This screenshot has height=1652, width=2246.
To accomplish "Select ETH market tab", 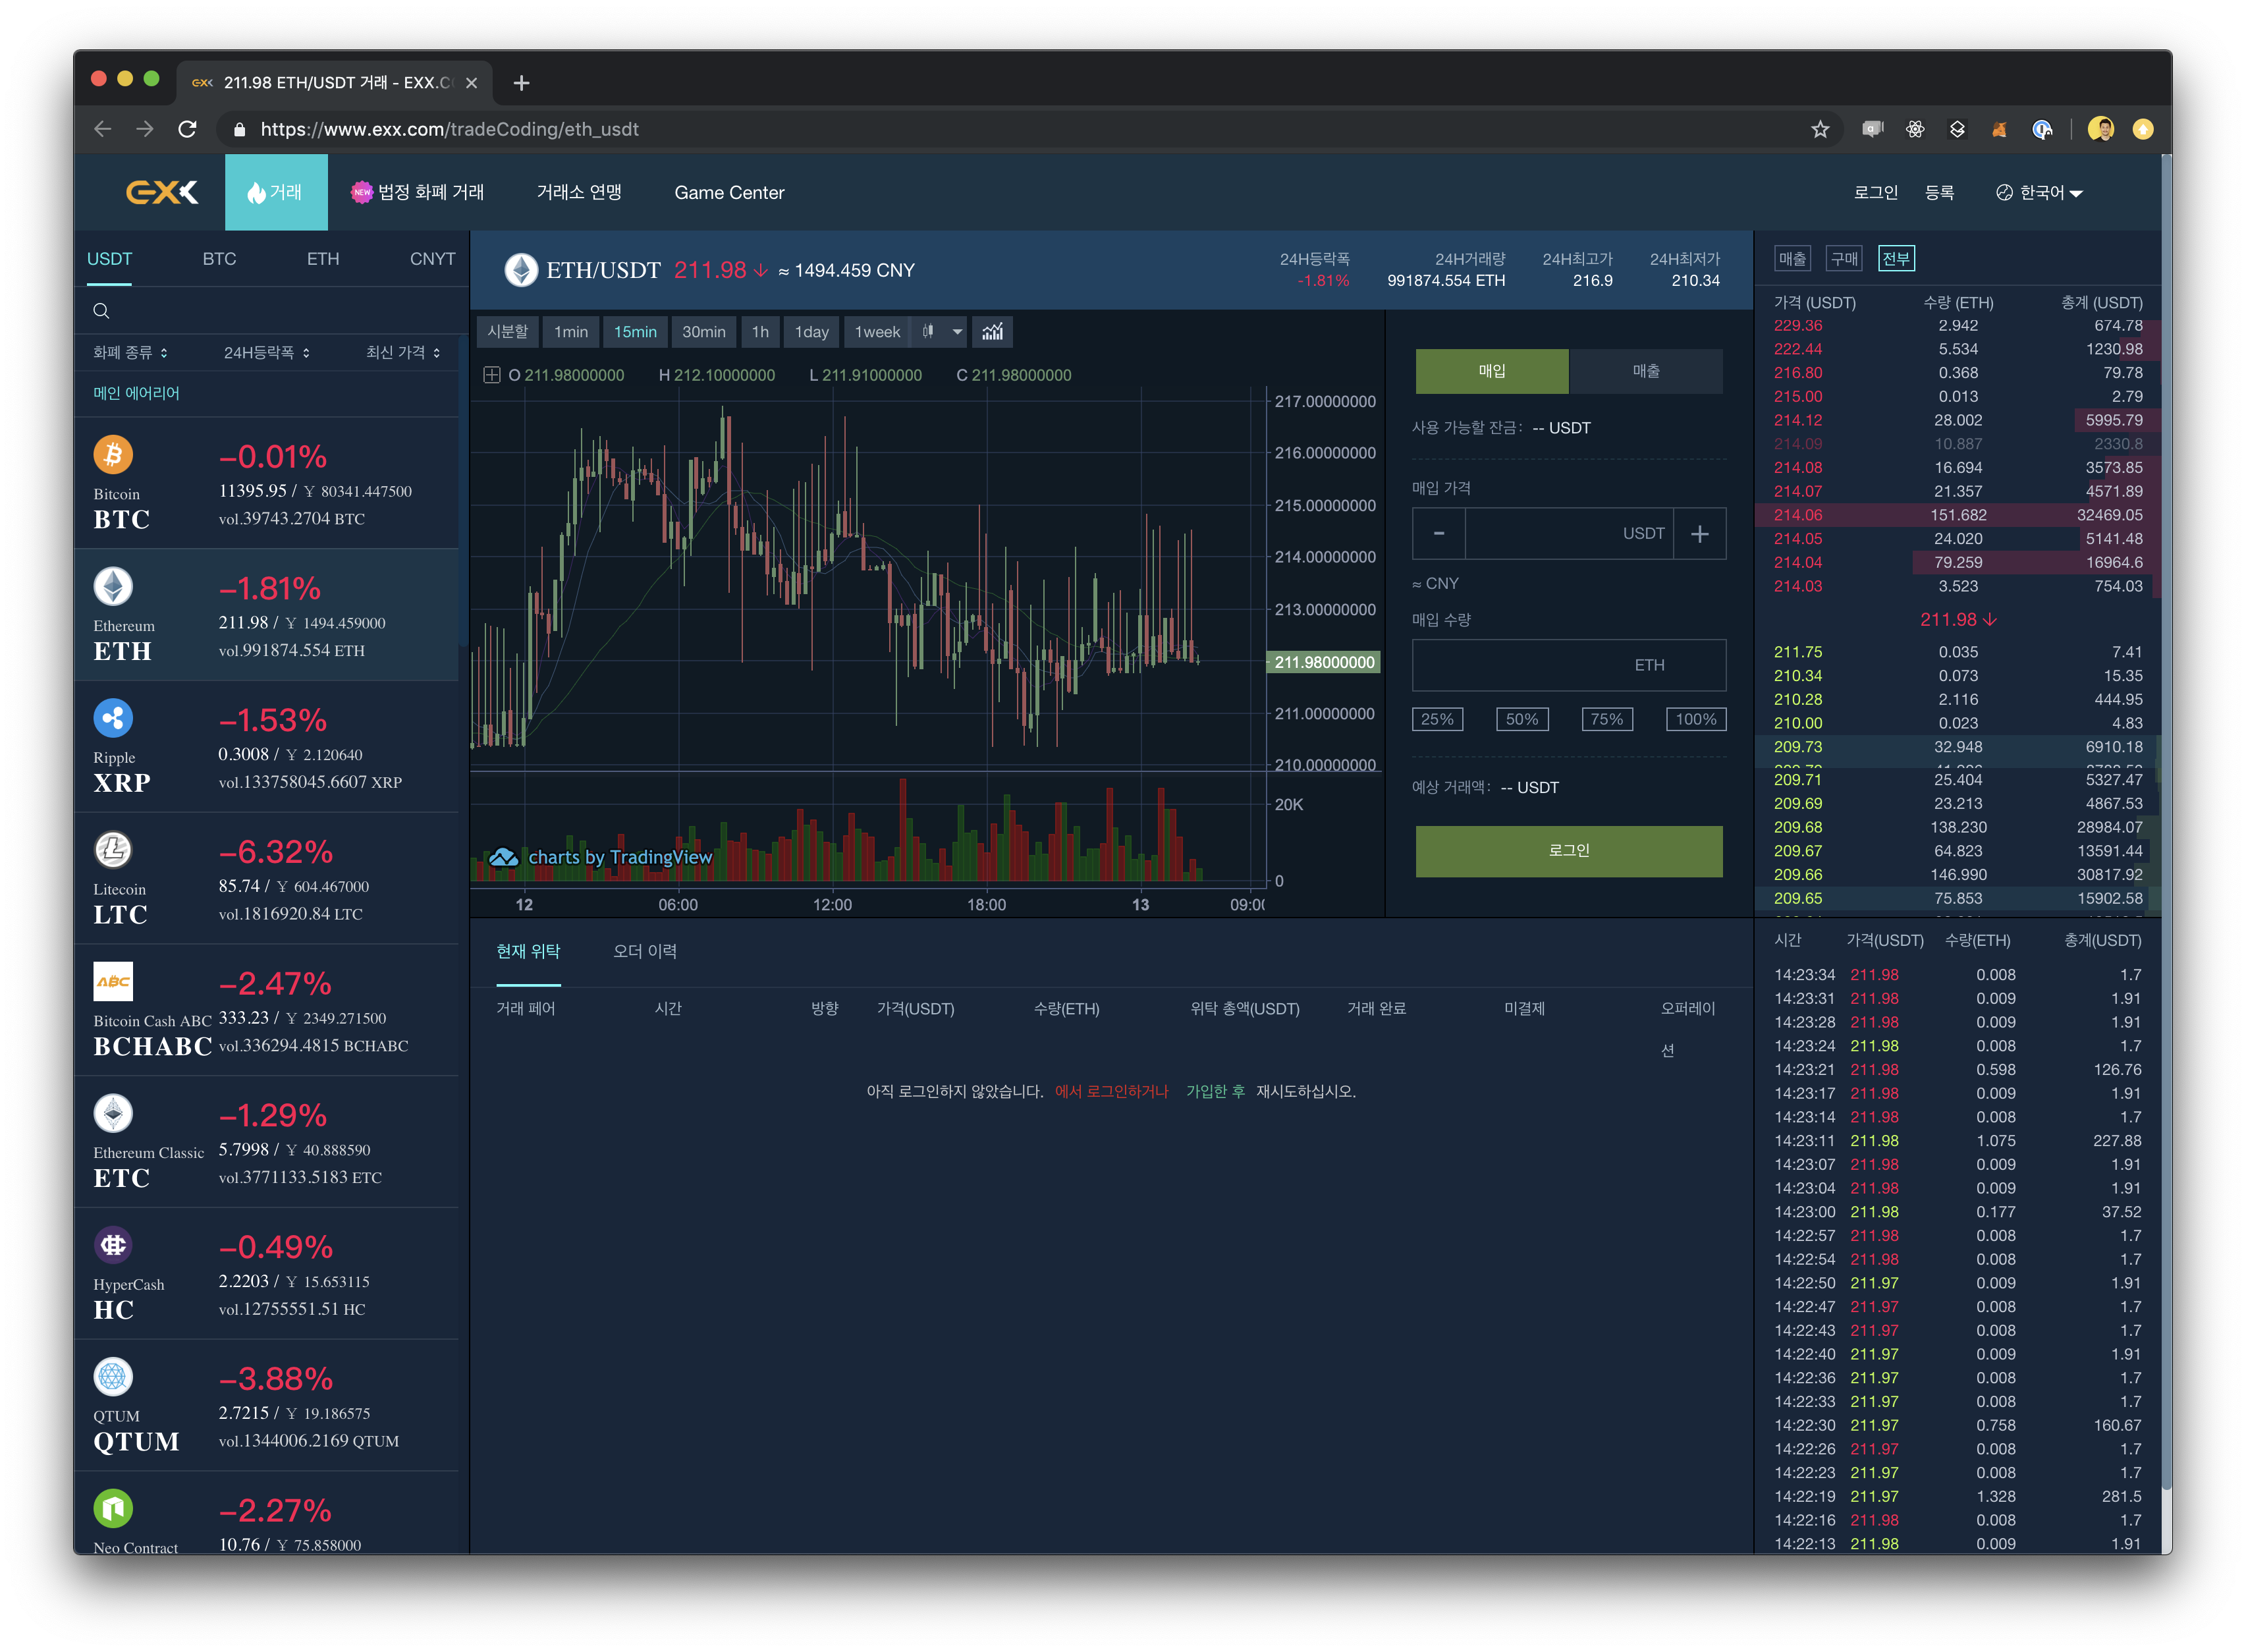I will [x=323, y=259].
